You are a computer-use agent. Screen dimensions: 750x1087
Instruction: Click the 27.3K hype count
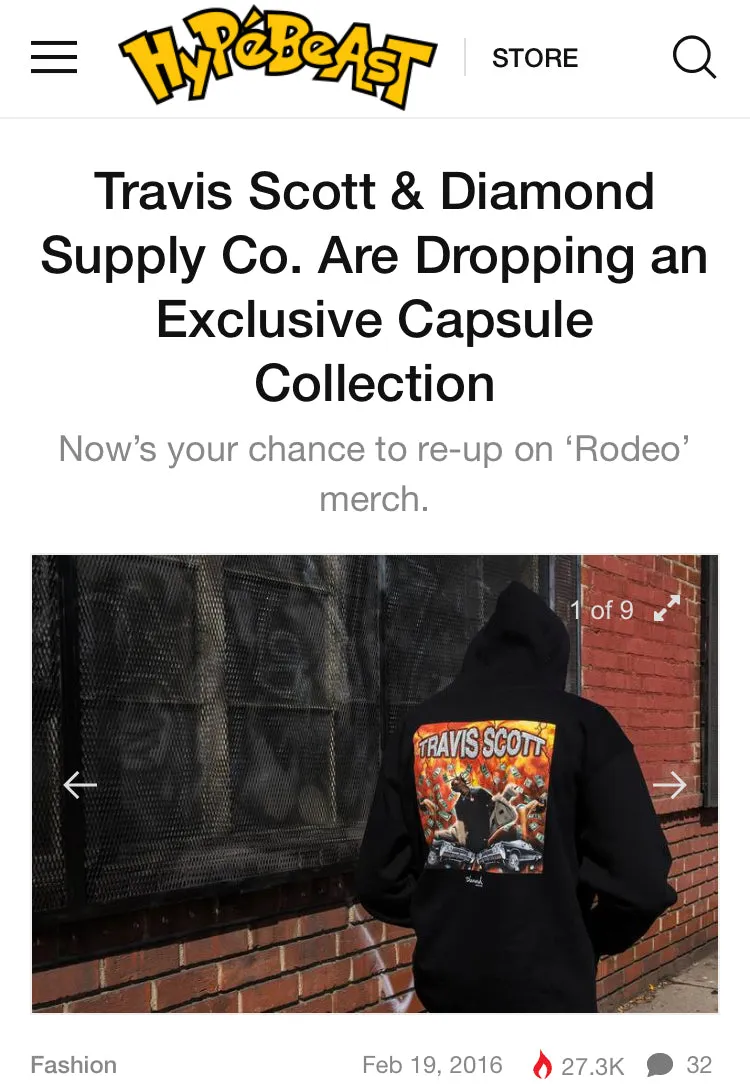(593, 1066)
